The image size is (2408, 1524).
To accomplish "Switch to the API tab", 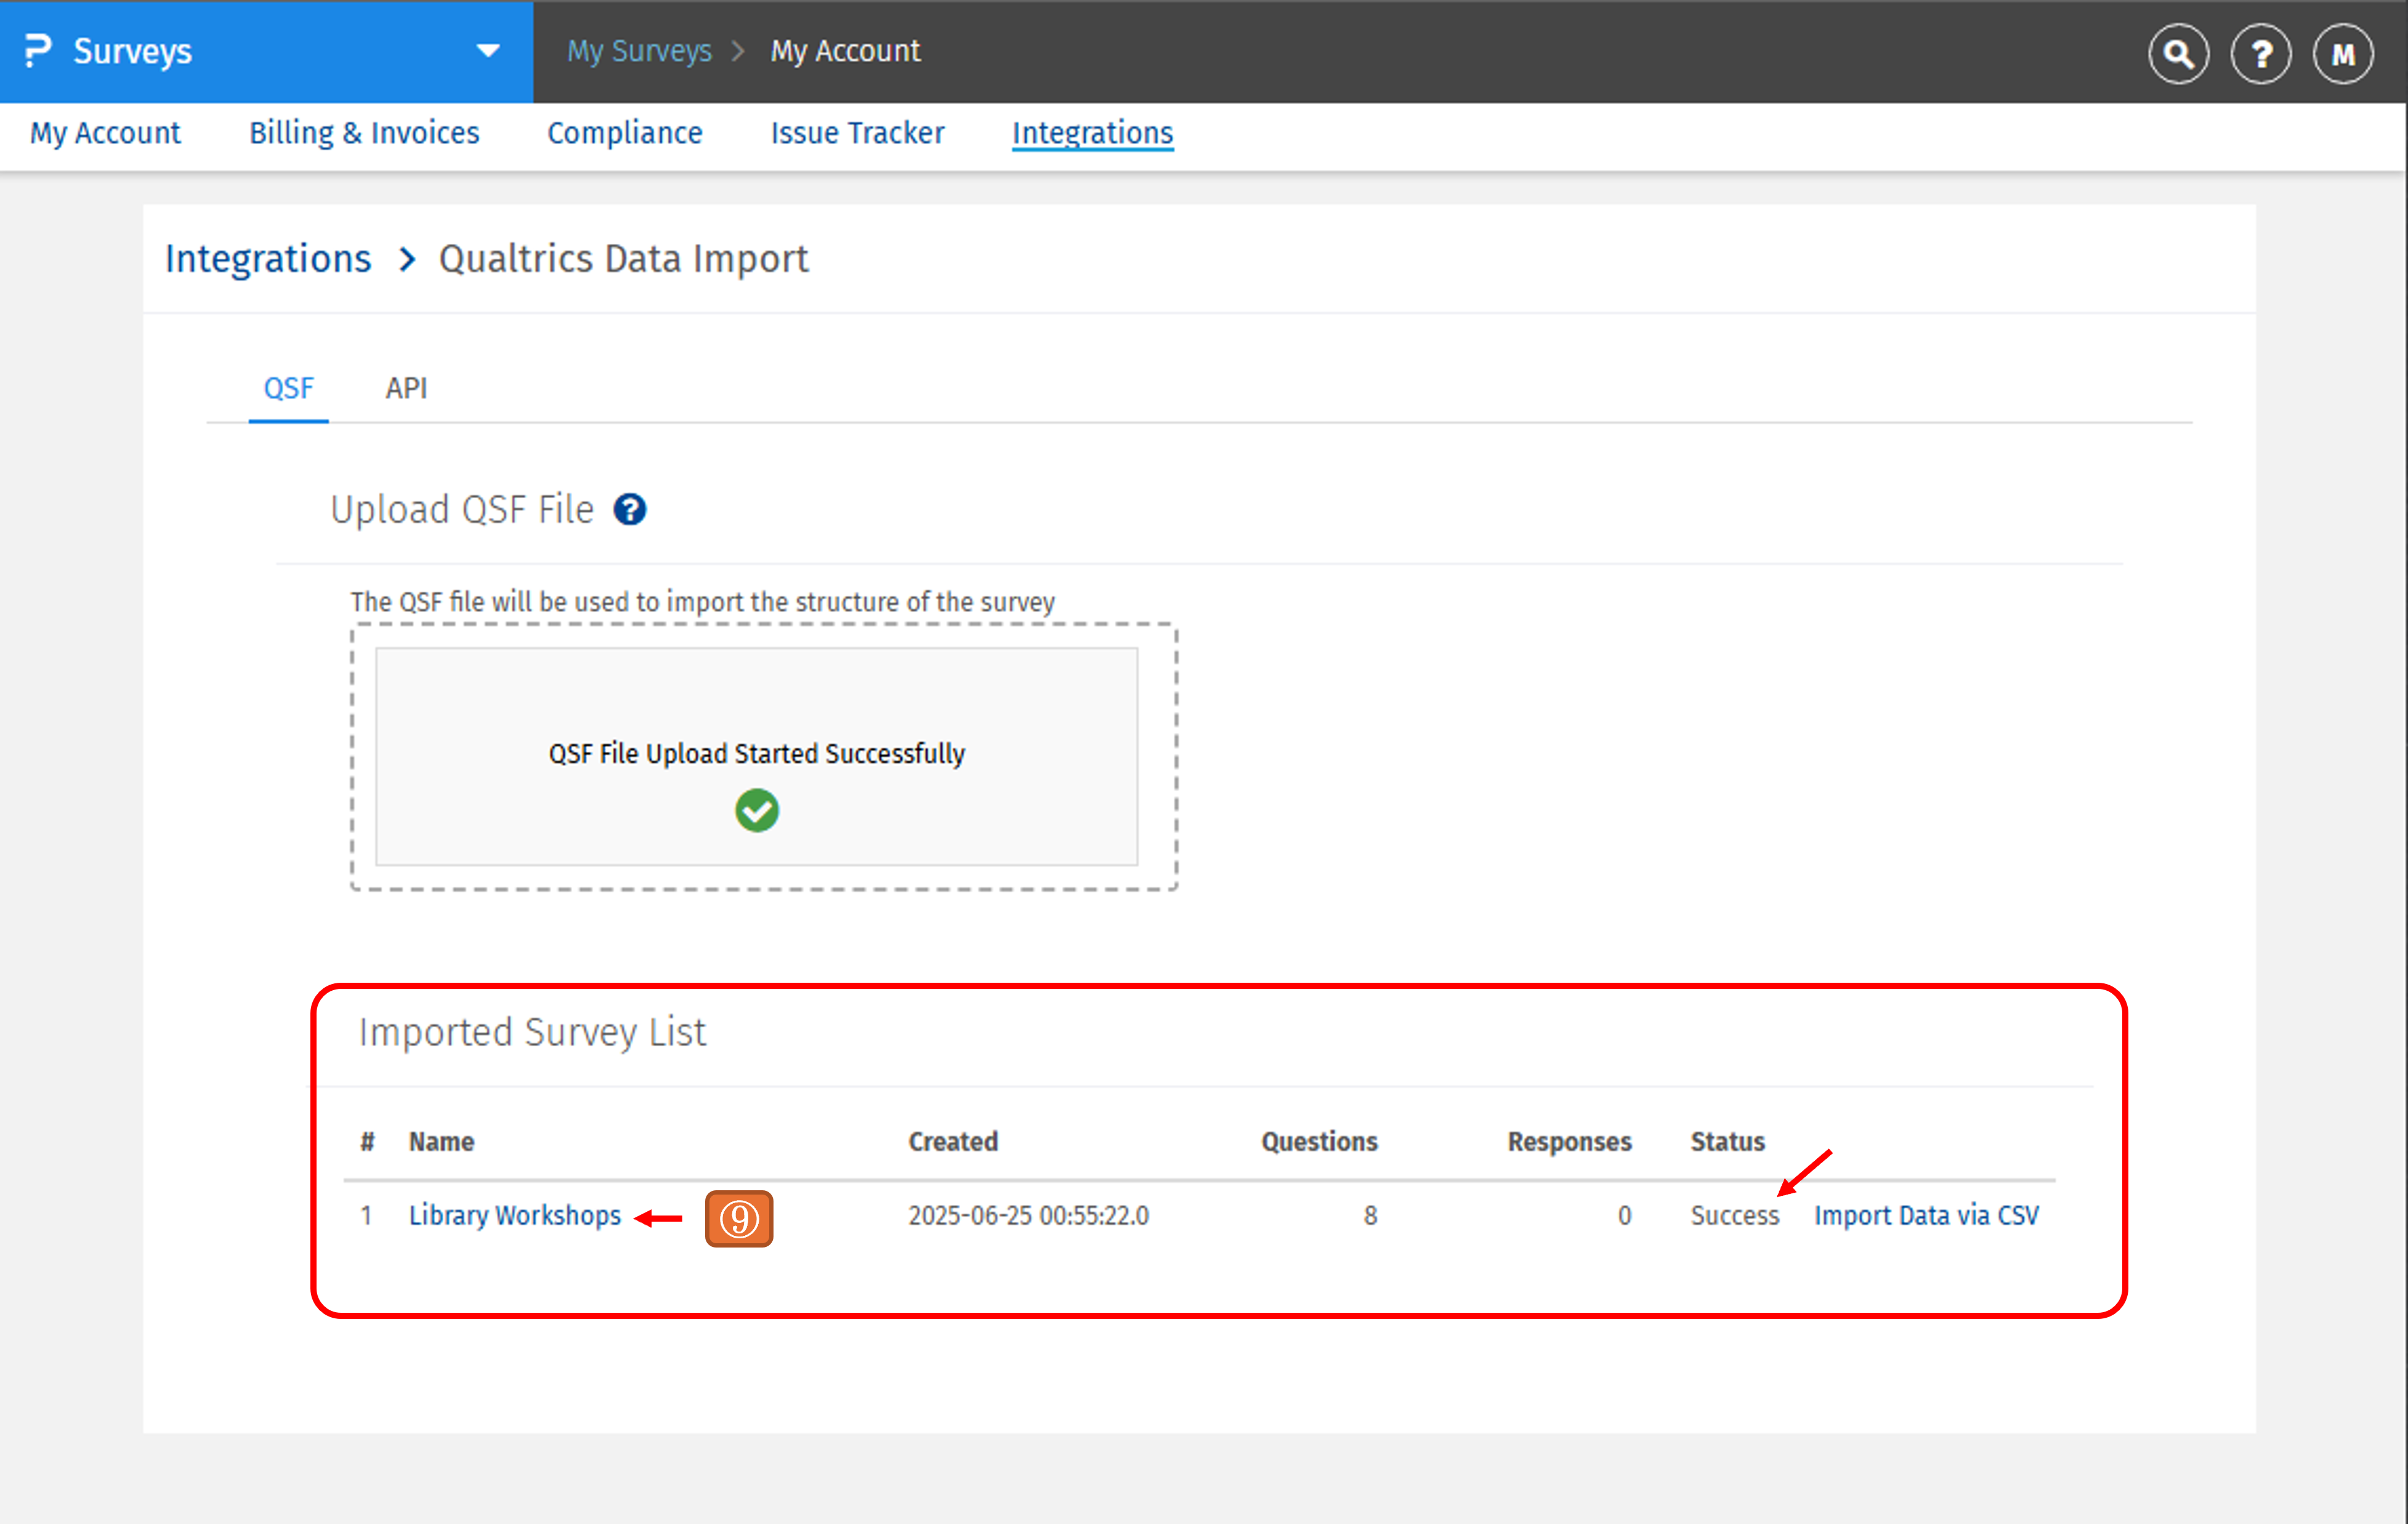I will click(x=406, y=388).
